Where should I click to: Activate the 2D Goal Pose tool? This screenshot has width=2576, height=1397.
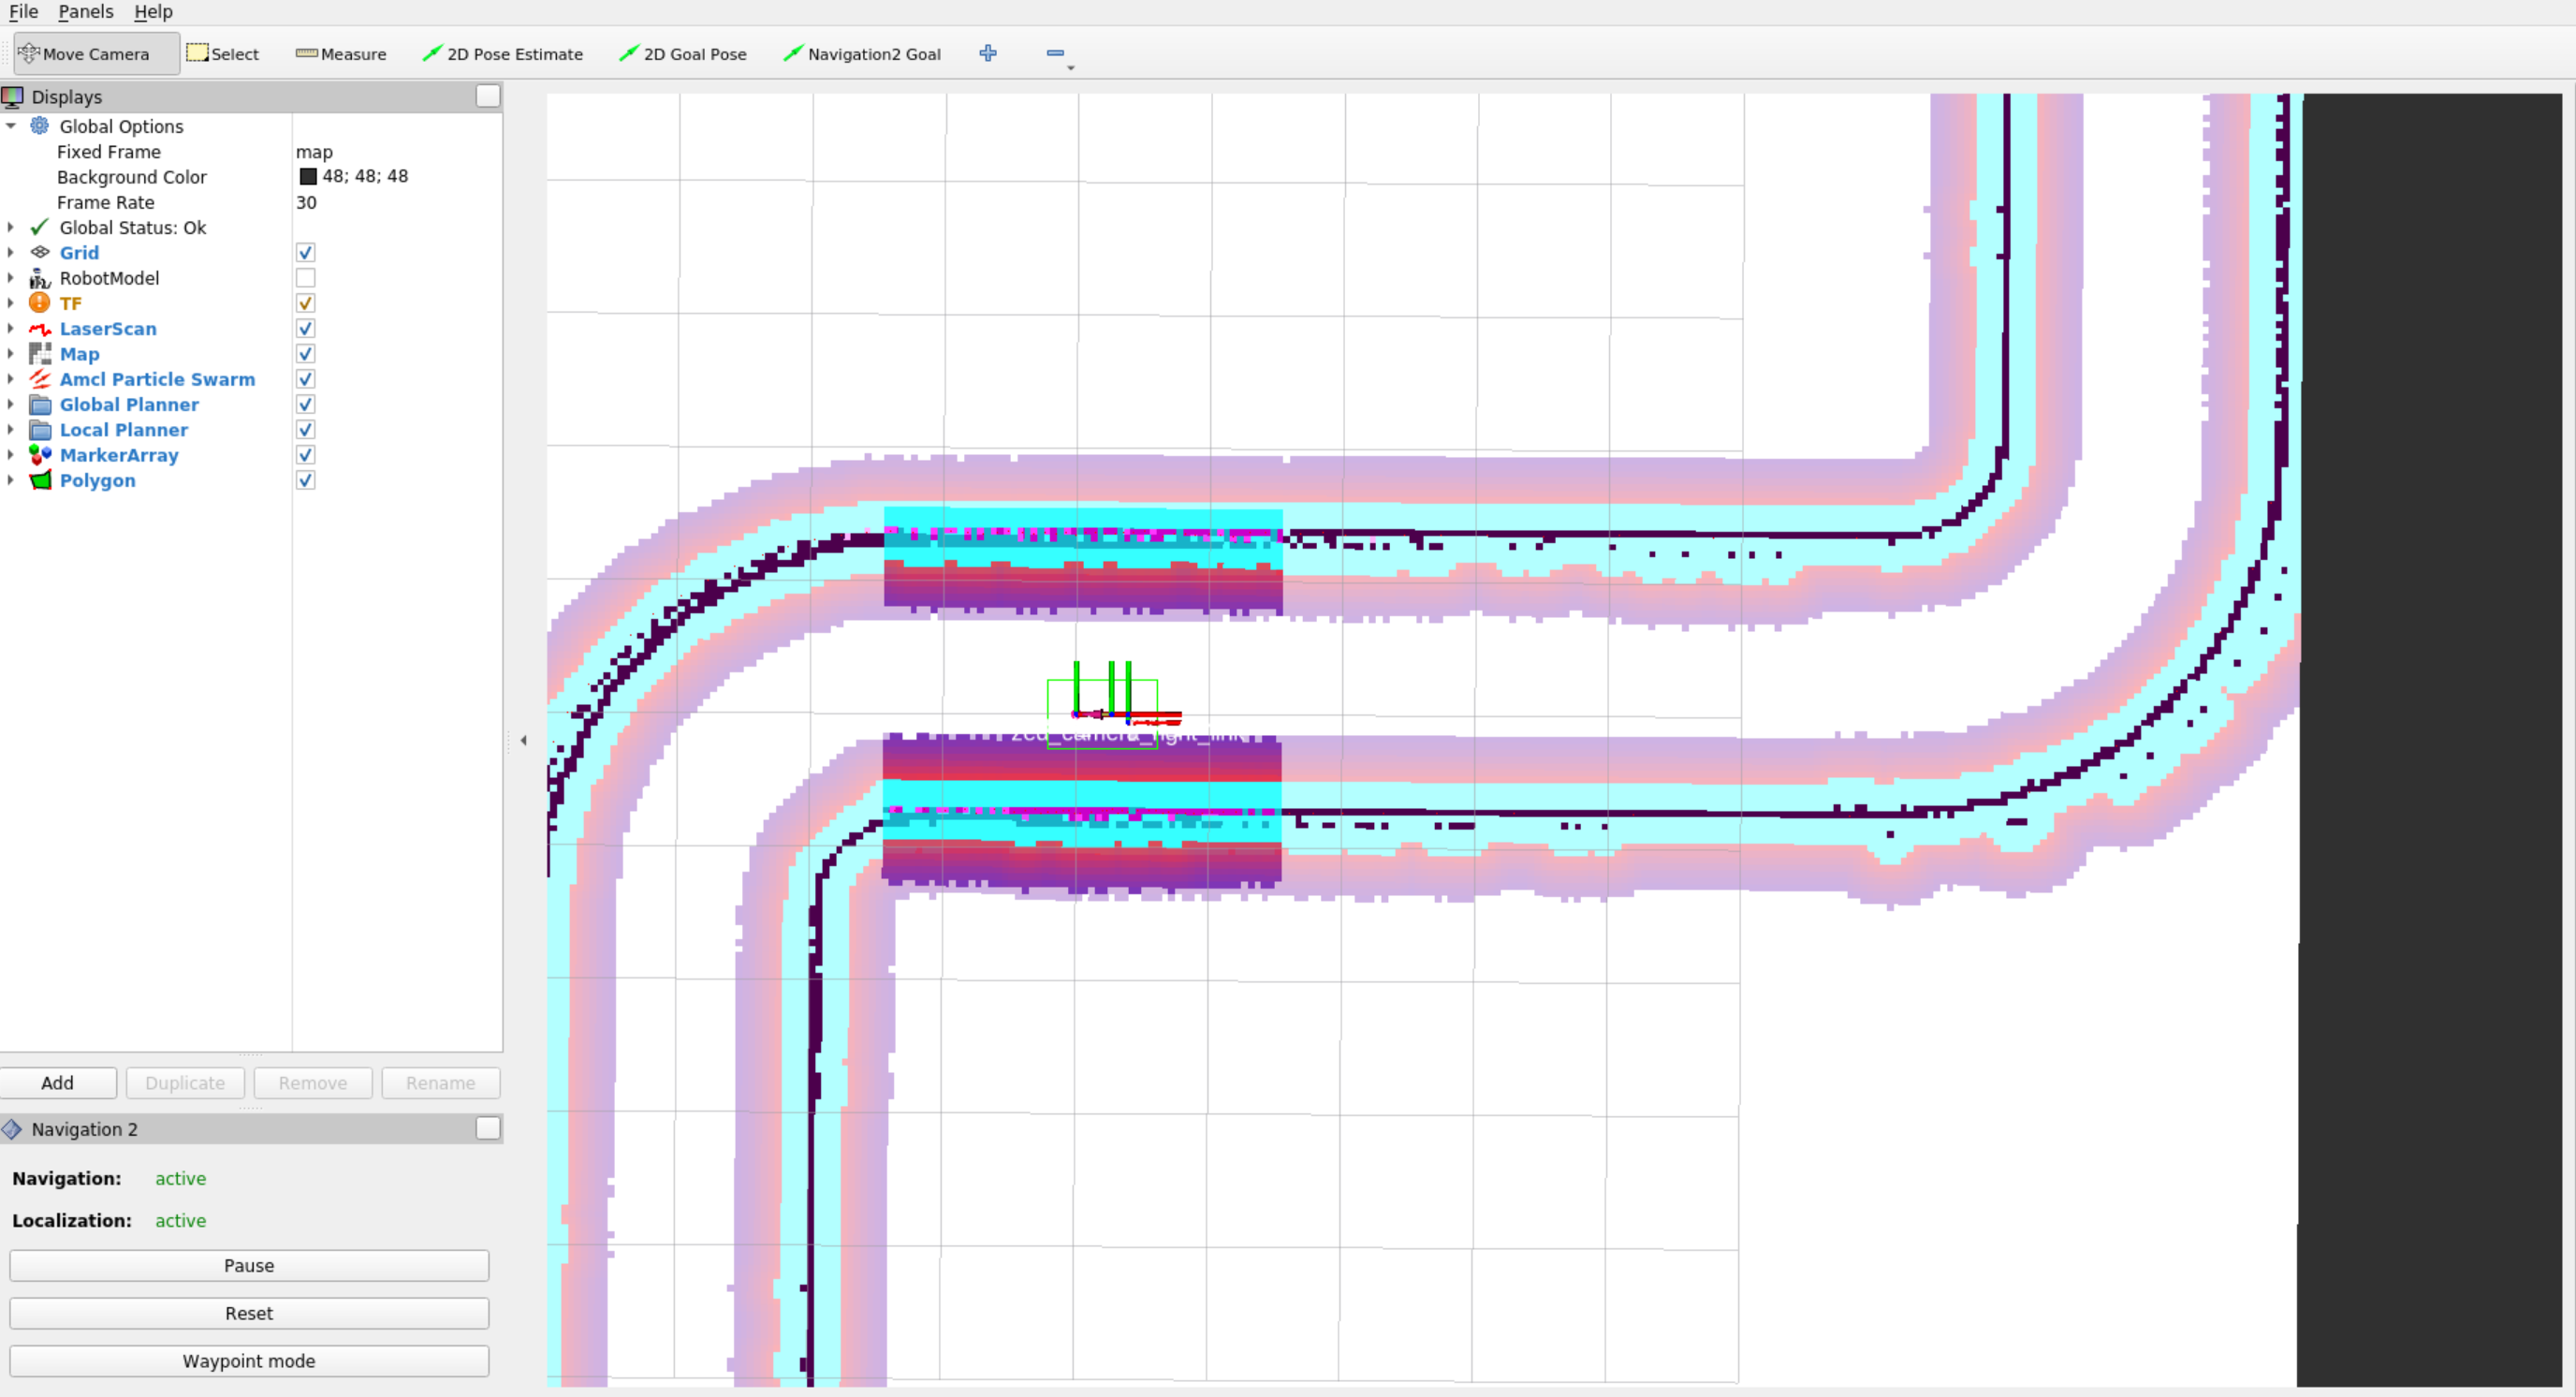[x=683, y=53]
